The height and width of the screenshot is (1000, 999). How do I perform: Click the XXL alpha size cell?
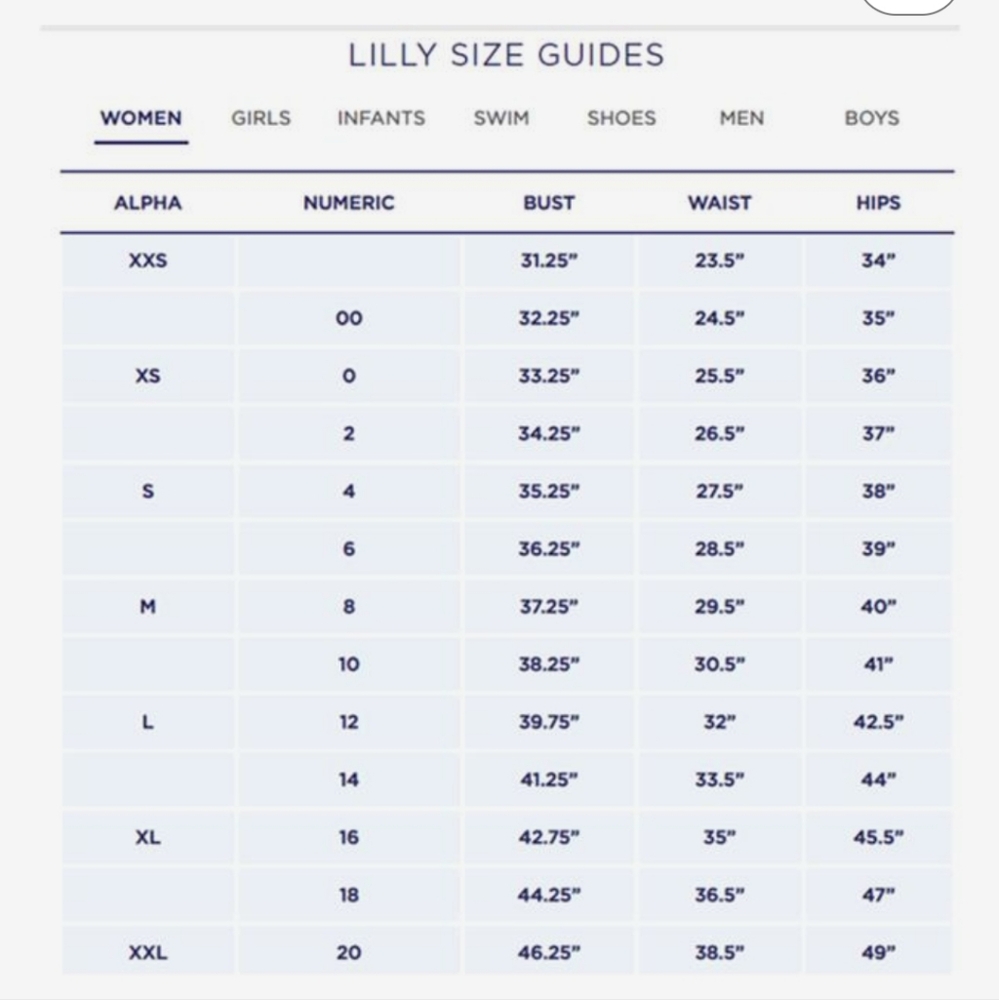pos(148,953)
